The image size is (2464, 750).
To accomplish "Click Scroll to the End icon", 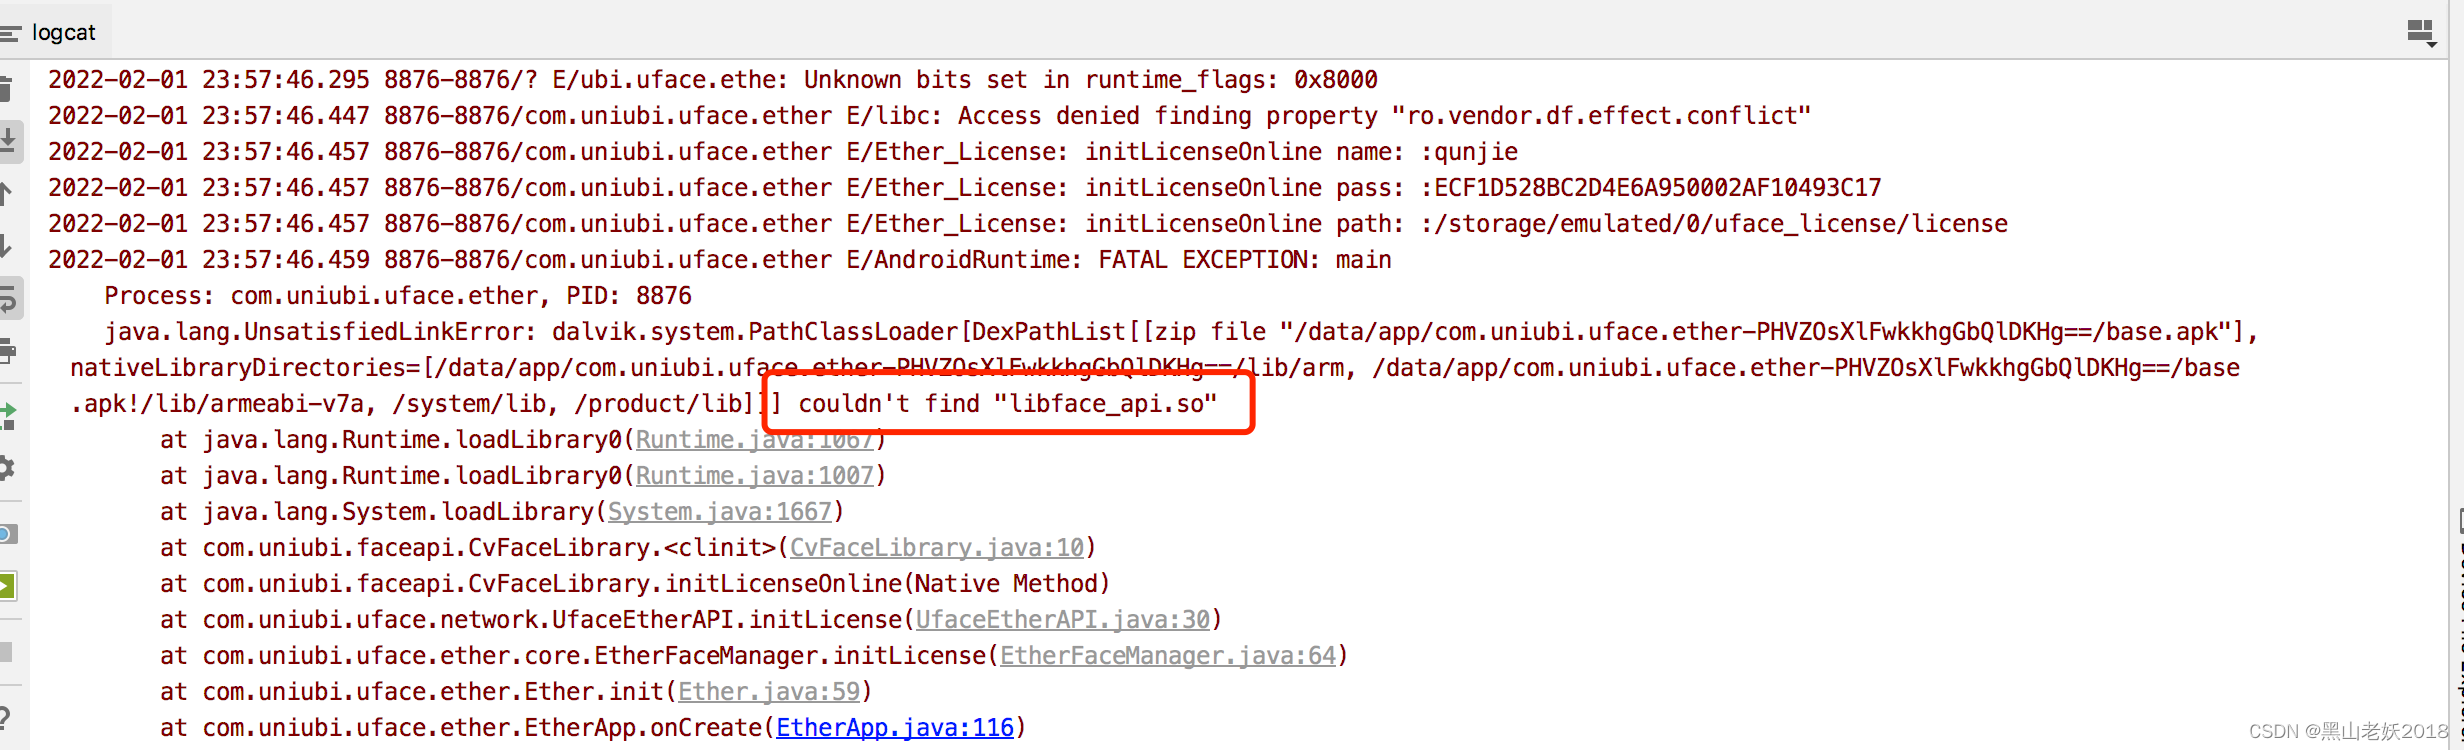I will pyautogui.click(x=8, y=140).
